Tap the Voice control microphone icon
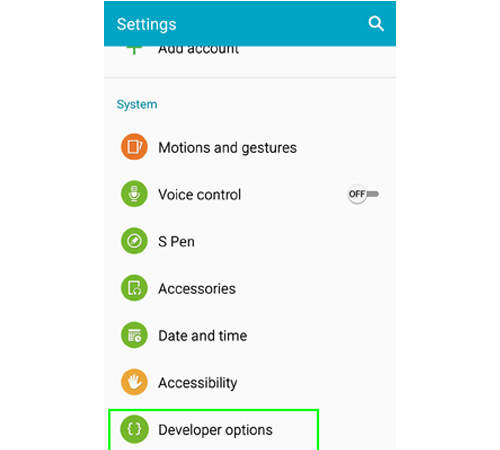The height and width of the screenshot is (450, 500). click(x=134, y=194)
